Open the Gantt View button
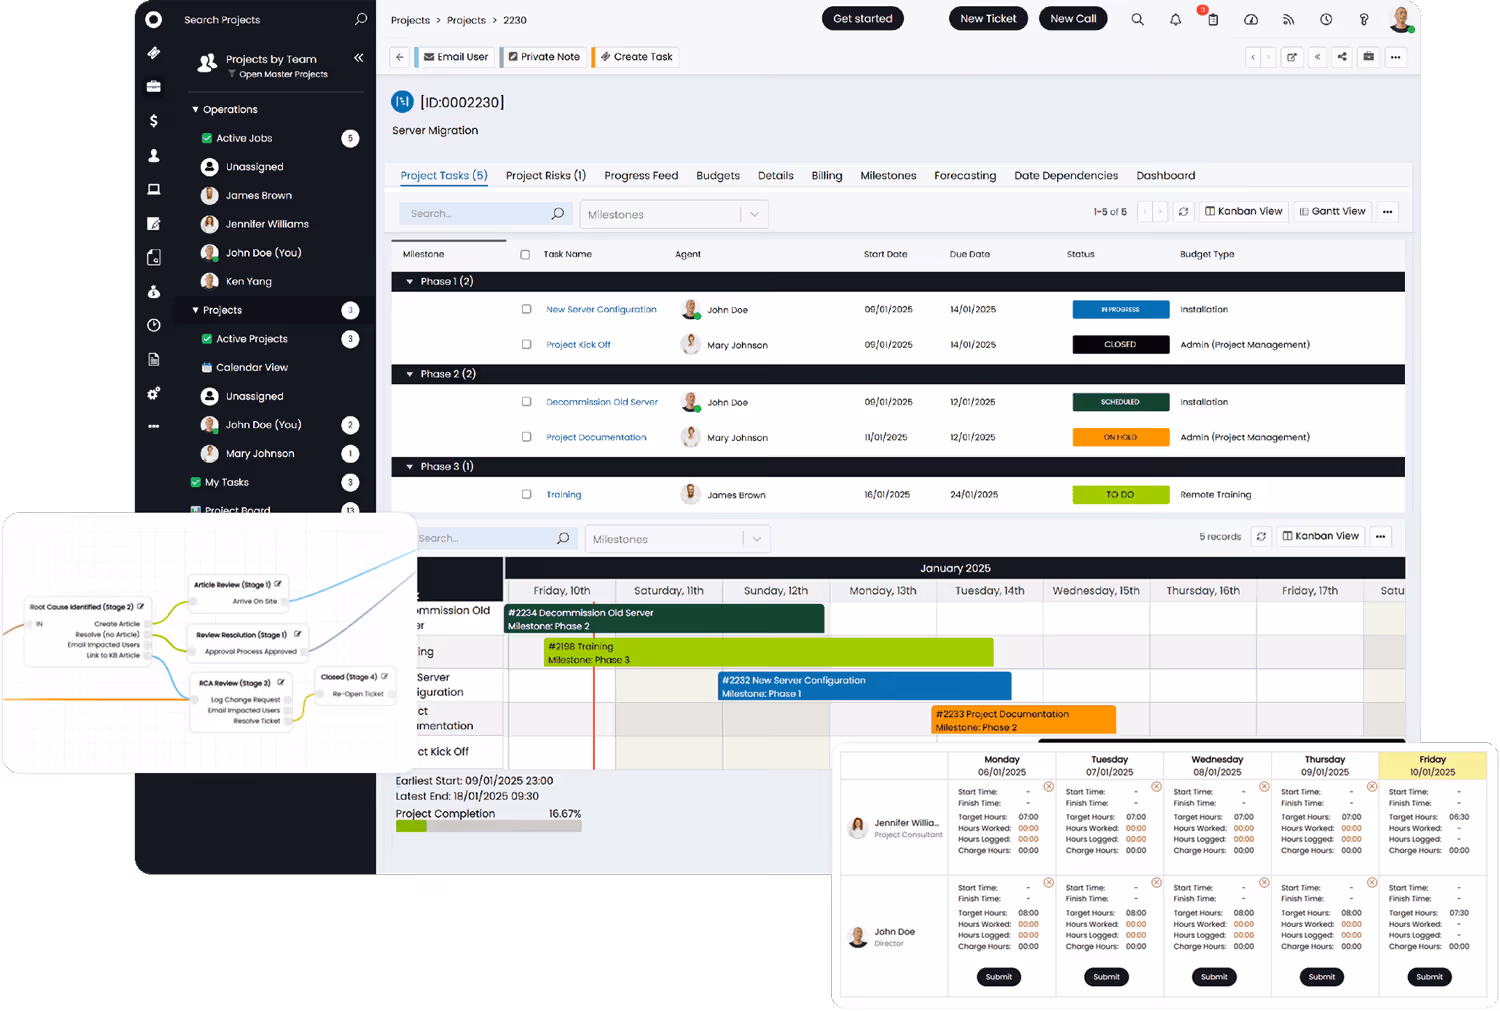 tap(1332, 212)
